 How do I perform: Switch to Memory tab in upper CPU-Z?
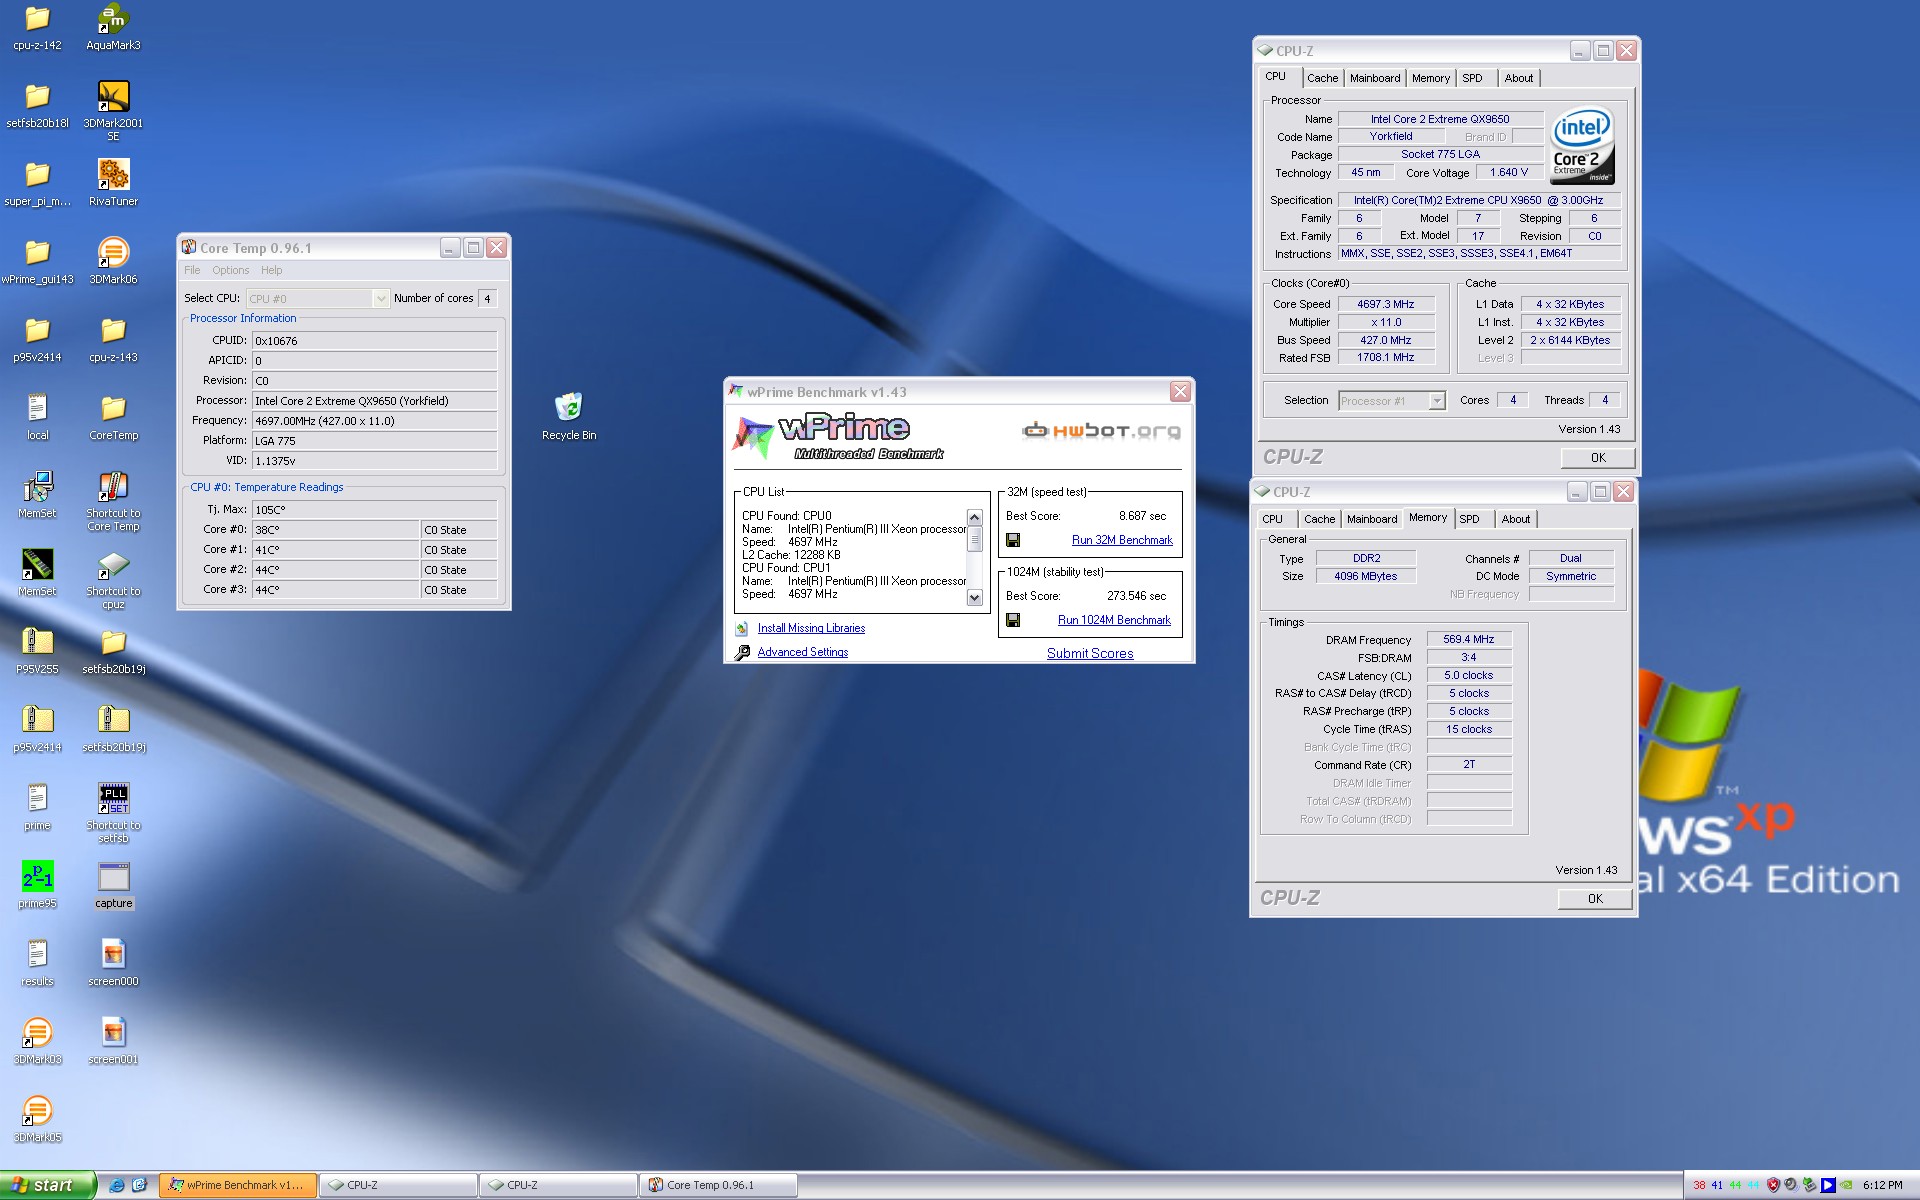(1430, 78)
